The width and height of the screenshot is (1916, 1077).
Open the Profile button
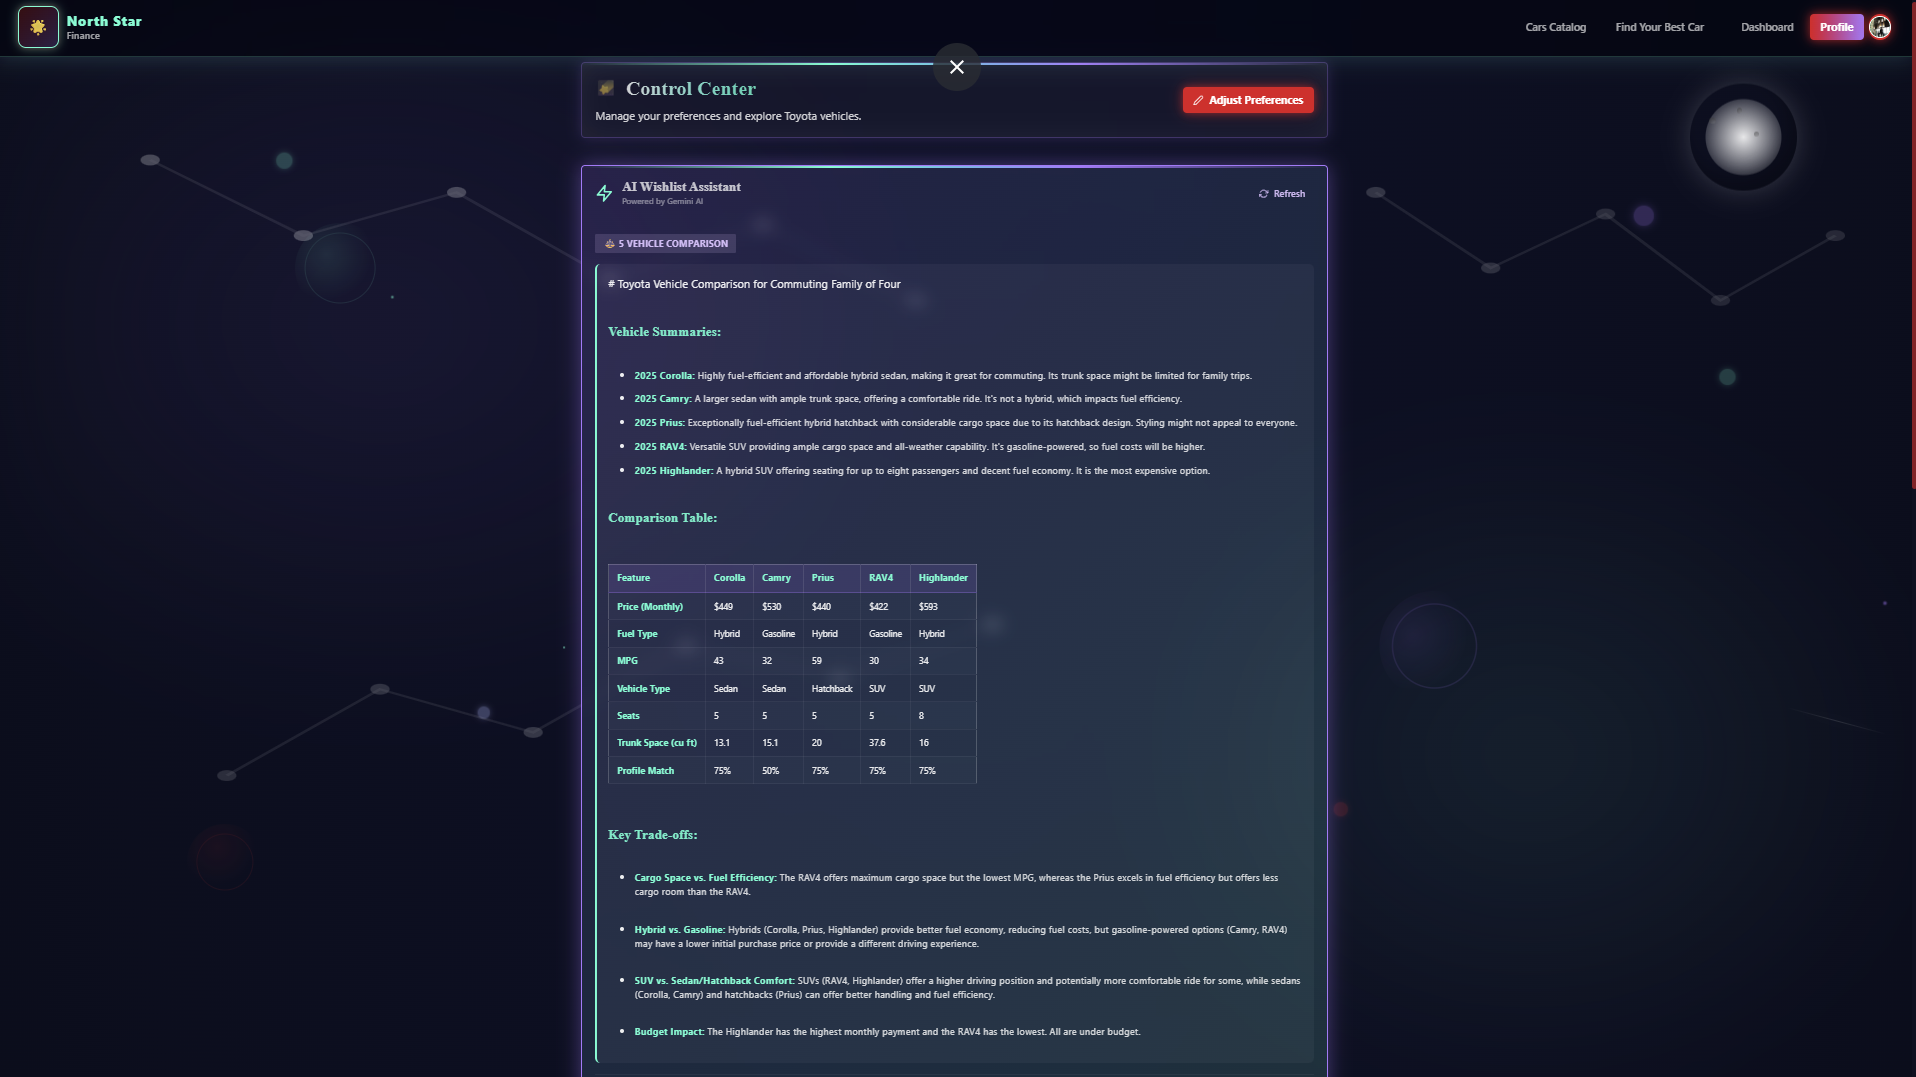(1836, 27)
